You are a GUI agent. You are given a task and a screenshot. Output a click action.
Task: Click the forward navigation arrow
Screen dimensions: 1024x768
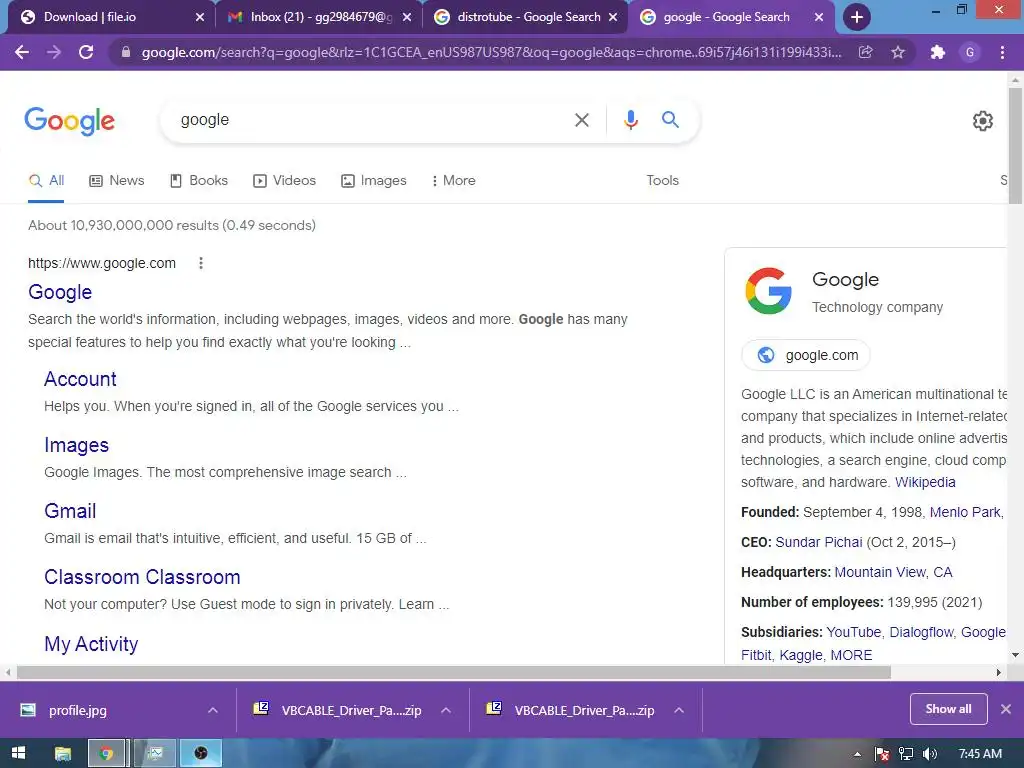54,52
